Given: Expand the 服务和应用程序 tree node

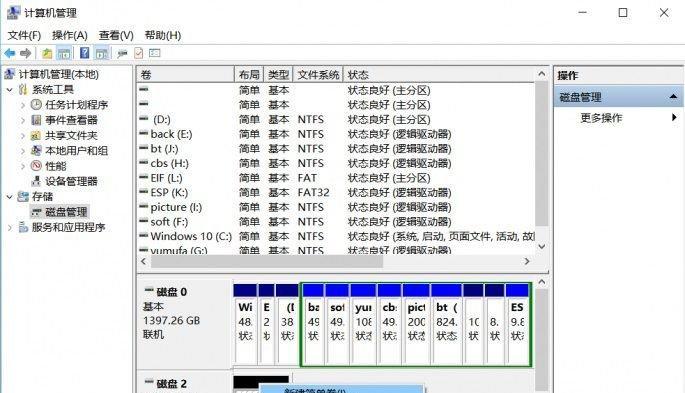Looking at the screenshot, I should (10, 228).
